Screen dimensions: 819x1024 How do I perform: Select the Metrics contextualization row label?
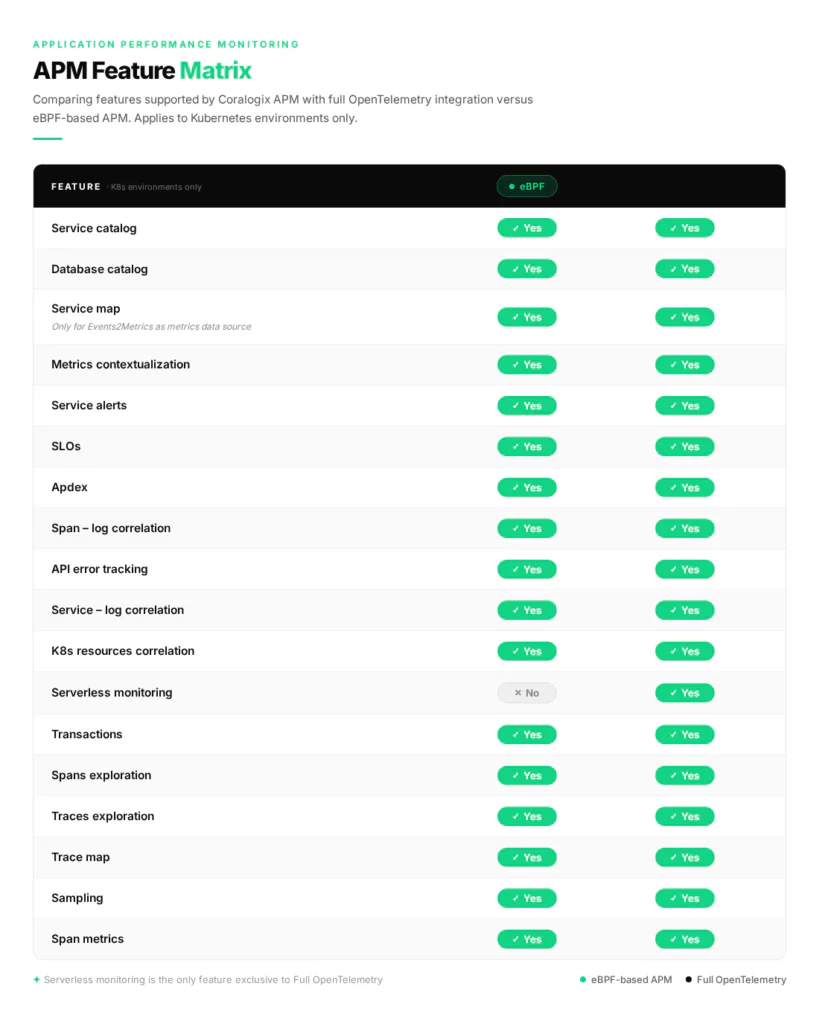[x=120, y=365]
